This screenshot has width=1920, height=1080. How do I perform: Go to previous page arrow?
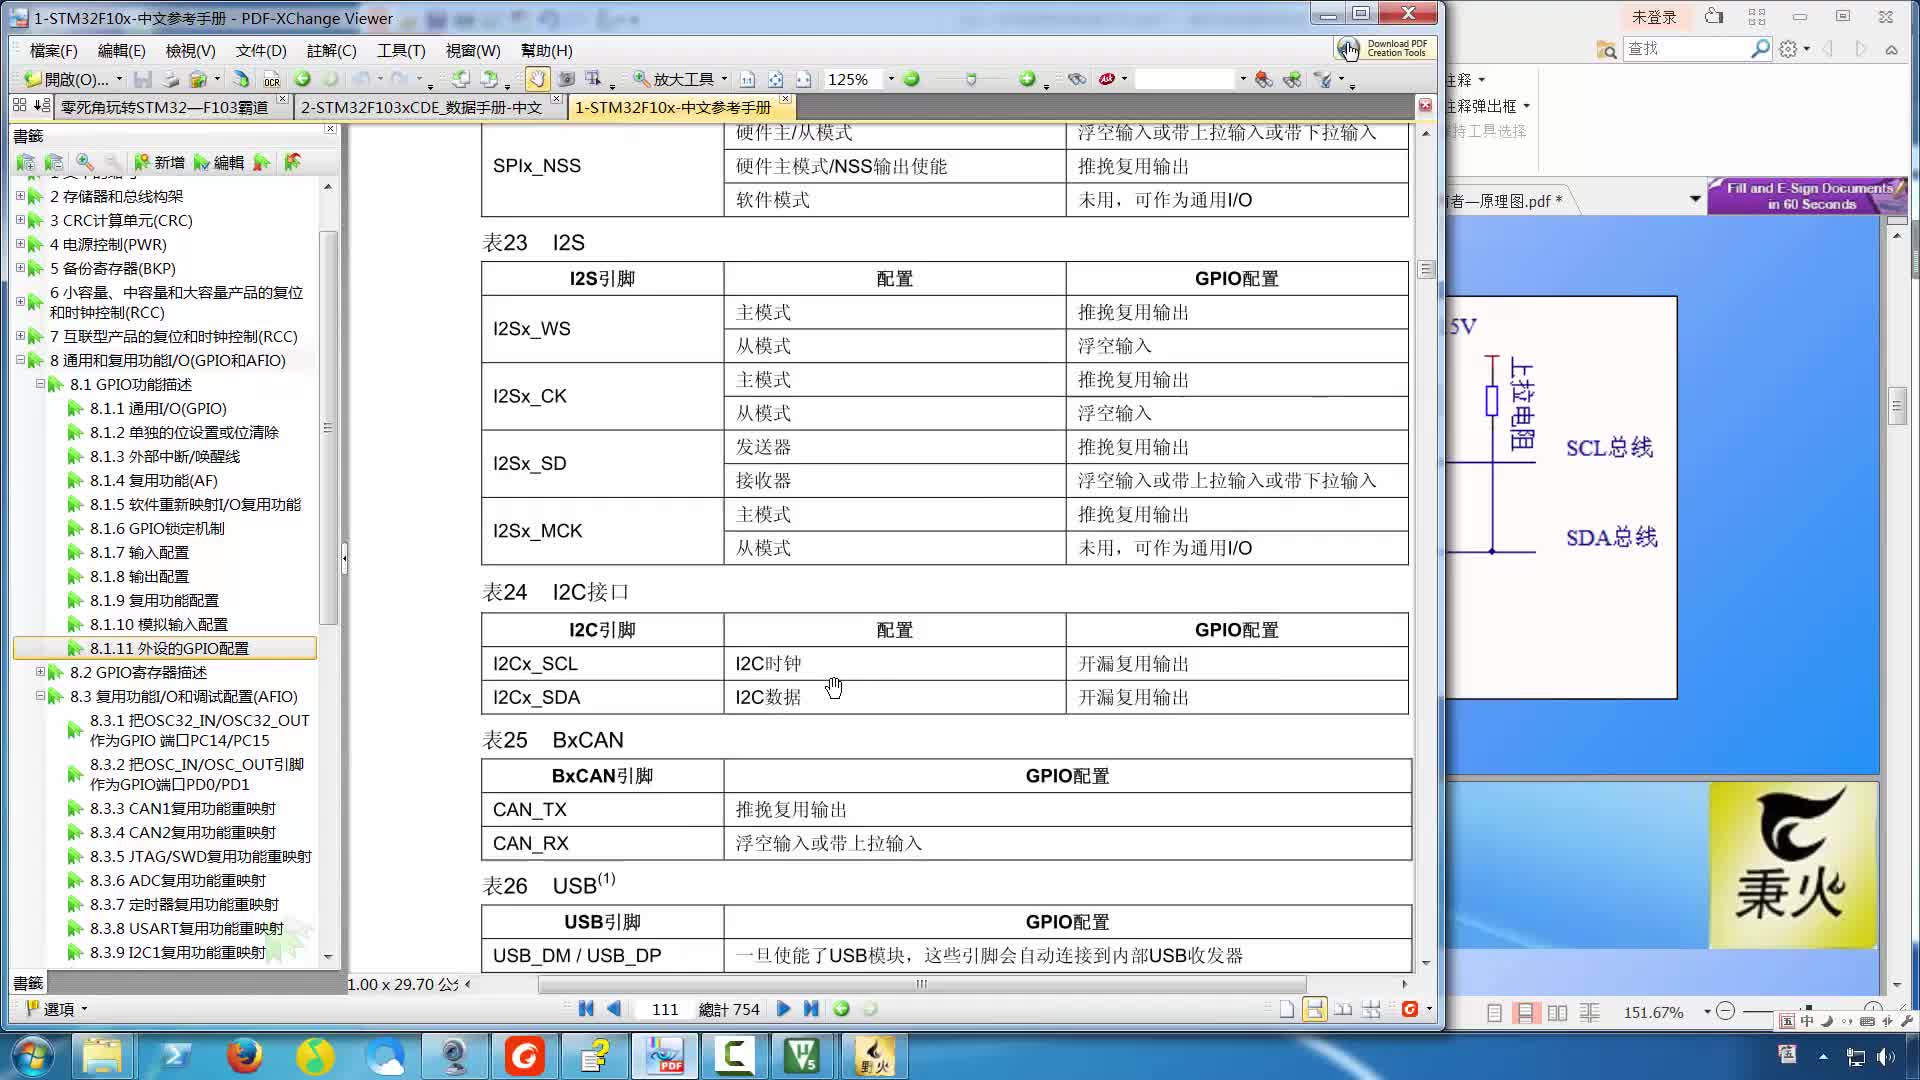pyautogui.click(x=614, y=1009)
